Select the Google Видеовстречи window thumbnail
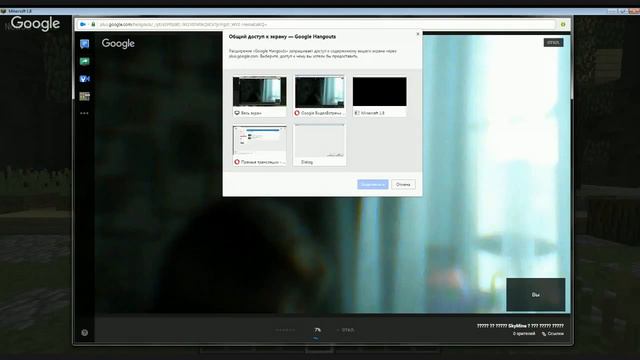The image size is (640, 360). [x=320, y=96]
